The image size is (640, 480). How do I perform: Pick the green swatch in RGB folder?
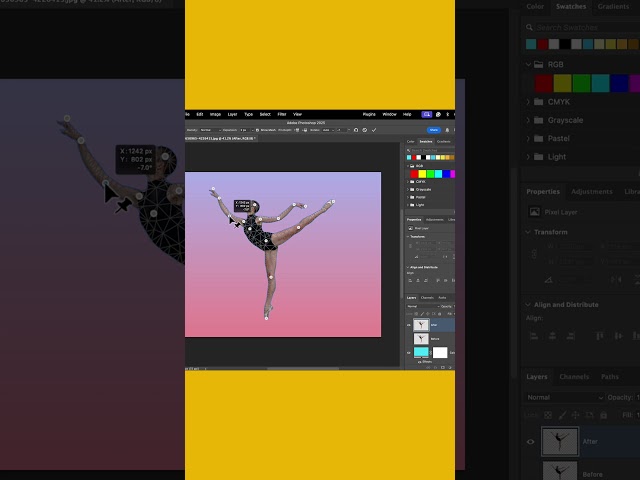tap(430, 174)
